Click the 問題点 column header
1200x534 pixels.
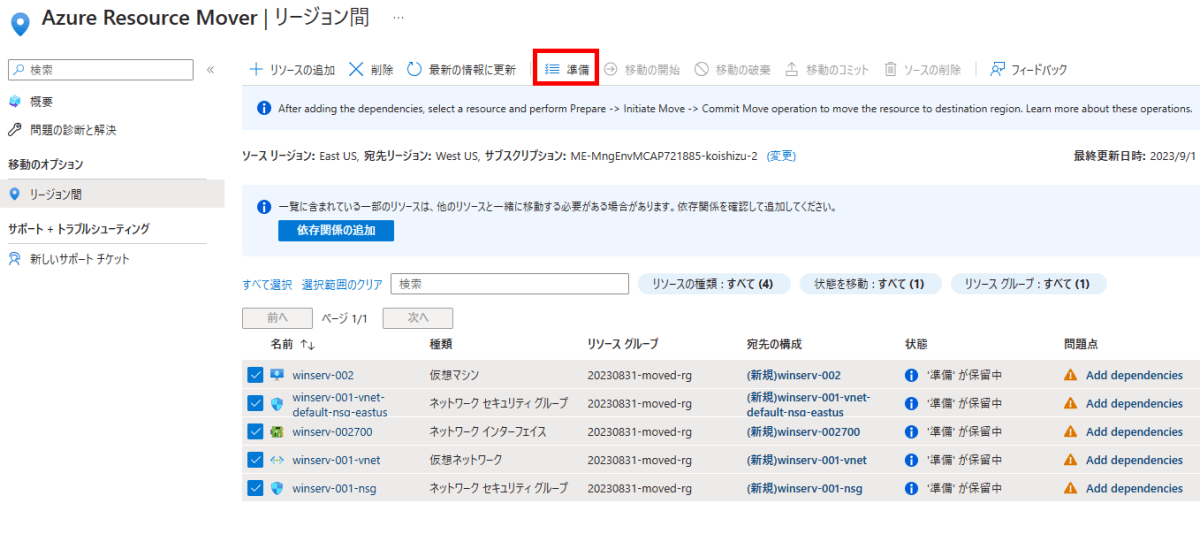click(x=1081, y=344)
